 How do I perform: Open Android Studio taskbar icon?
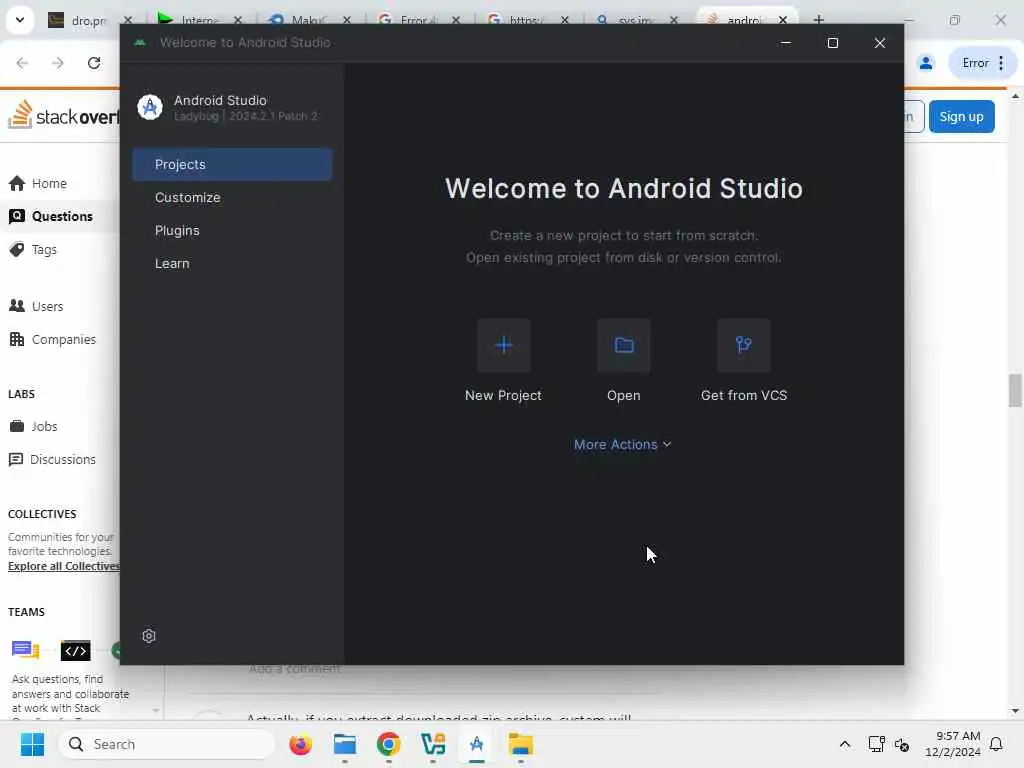477,744
